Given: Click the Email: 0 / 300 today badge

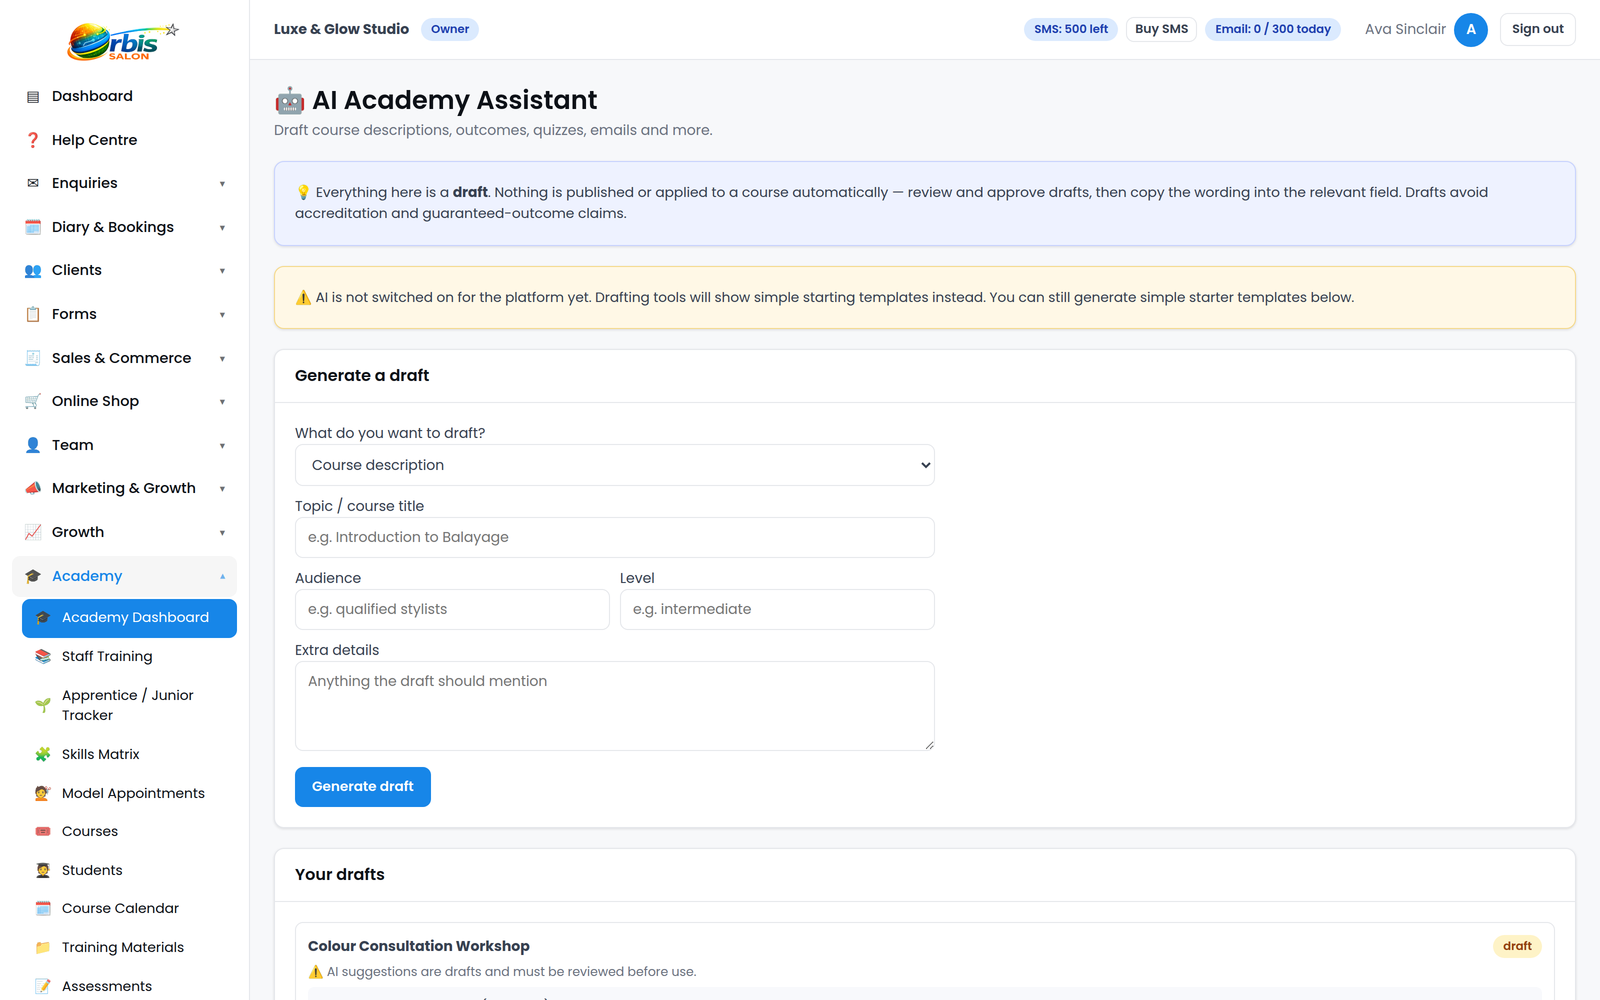Looking at the screenshot, I should click(x=1273, y=29).
